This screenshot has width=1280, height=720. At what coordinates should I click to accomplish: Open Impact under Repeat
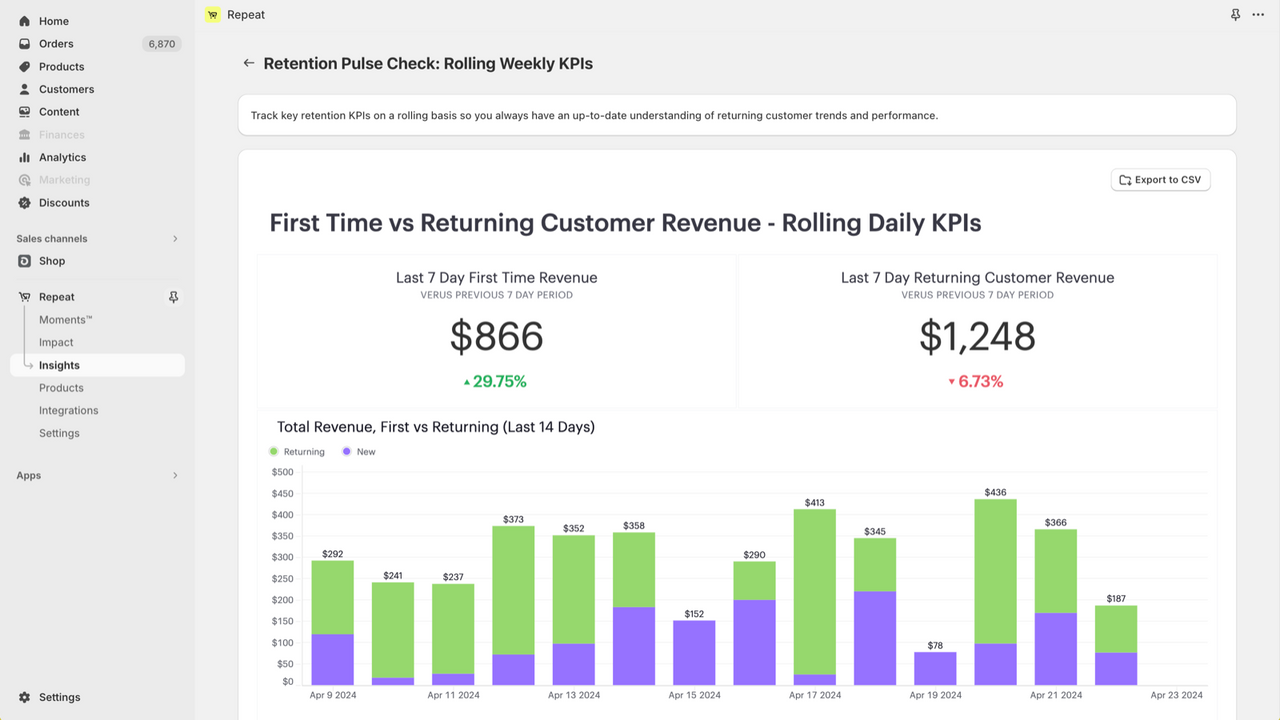tap(56, 342)
